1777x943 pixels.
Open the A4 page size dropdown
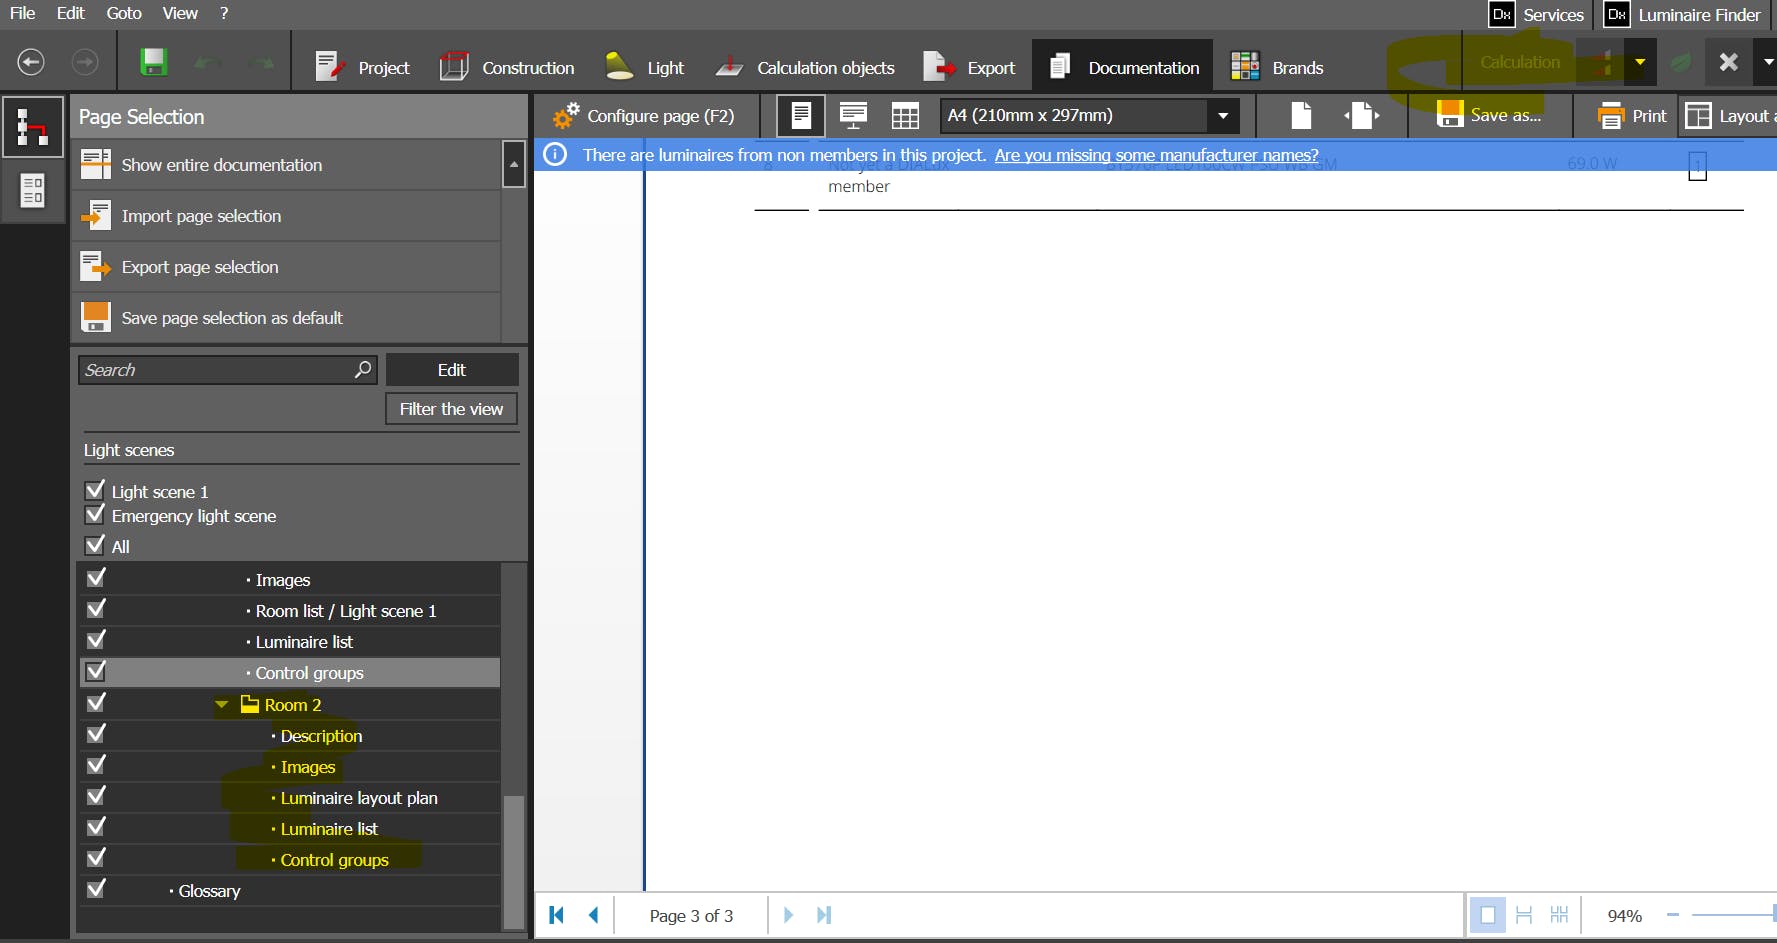1223,115
